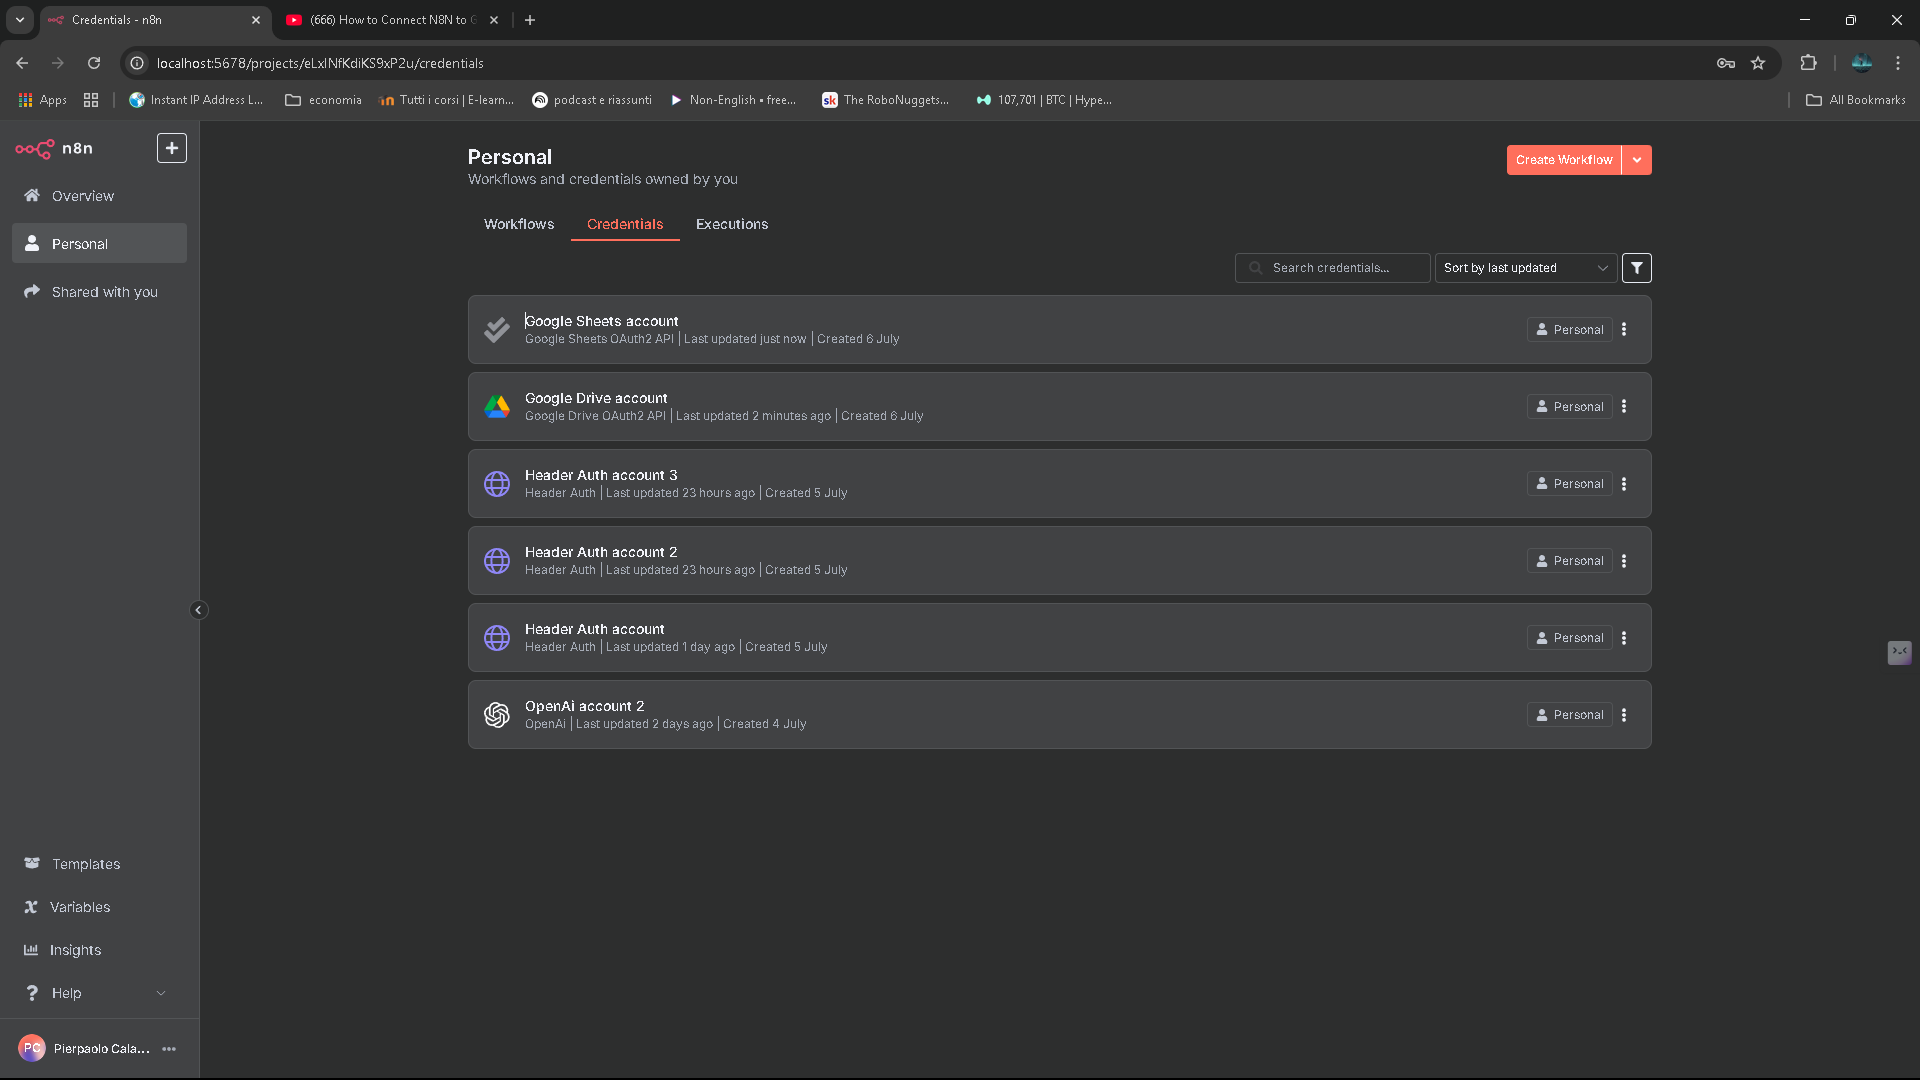Image resolution: width=1920 pixels, height=1080 pixels.
Task: Open Shared with you in the sidebar
Action: point(104,291)
